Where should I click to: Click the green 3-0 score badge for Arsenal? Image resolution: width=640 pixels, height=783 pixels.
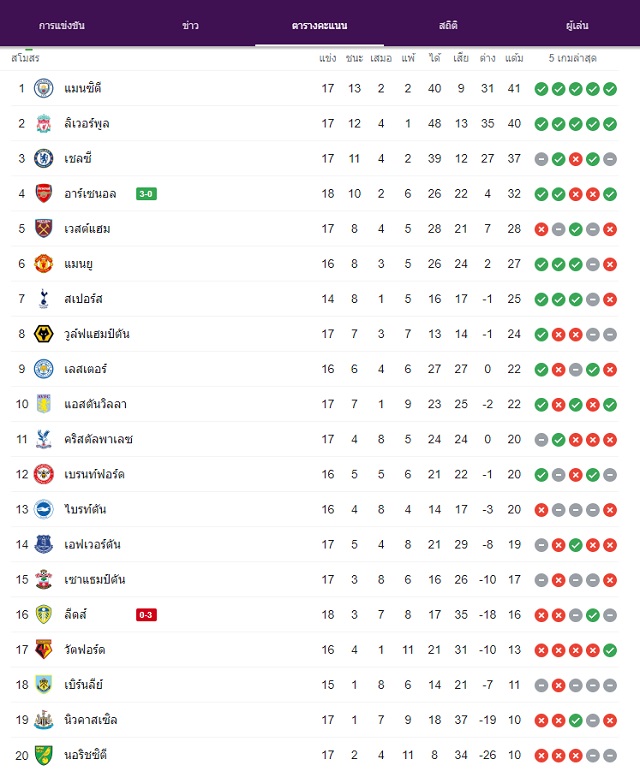click(x=146, y=194)
